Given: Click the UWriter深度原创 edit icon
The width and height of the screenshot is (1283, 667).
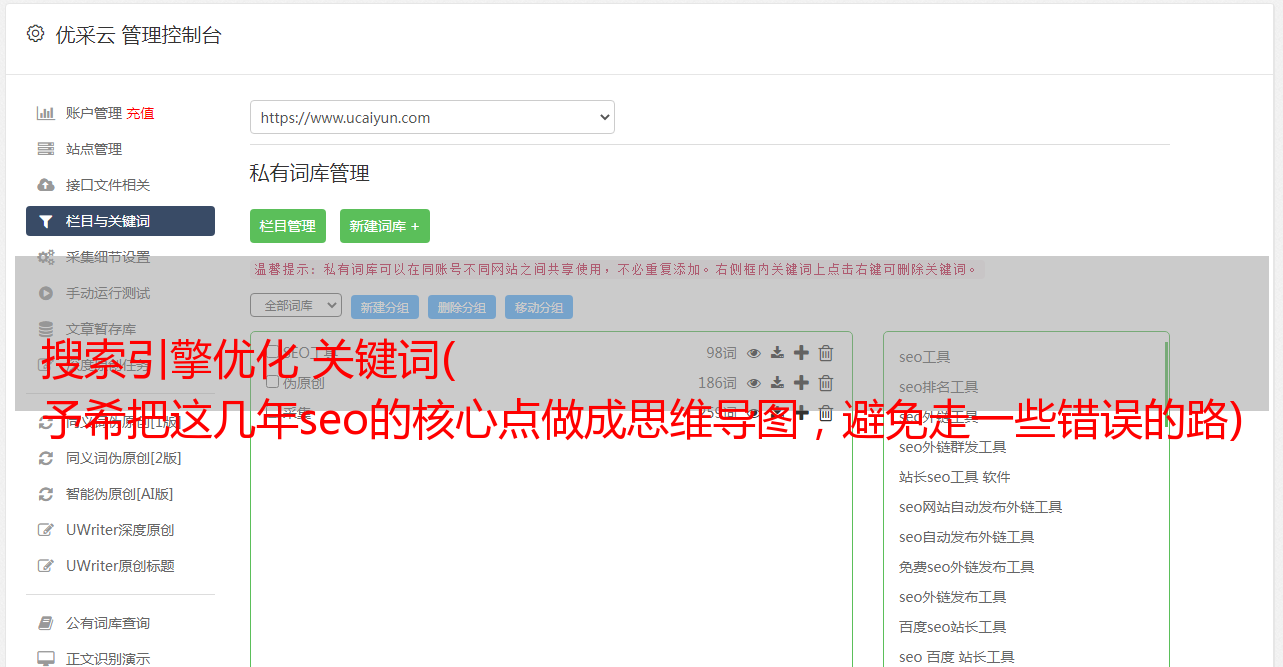Looking at the screenshot, I should click(x=46, y=530).
